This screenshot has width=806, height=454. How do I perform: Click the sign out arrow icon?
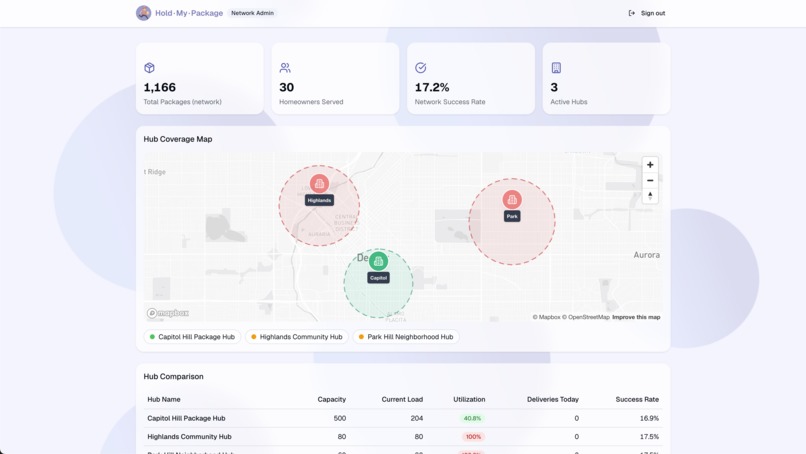point(632,13)
